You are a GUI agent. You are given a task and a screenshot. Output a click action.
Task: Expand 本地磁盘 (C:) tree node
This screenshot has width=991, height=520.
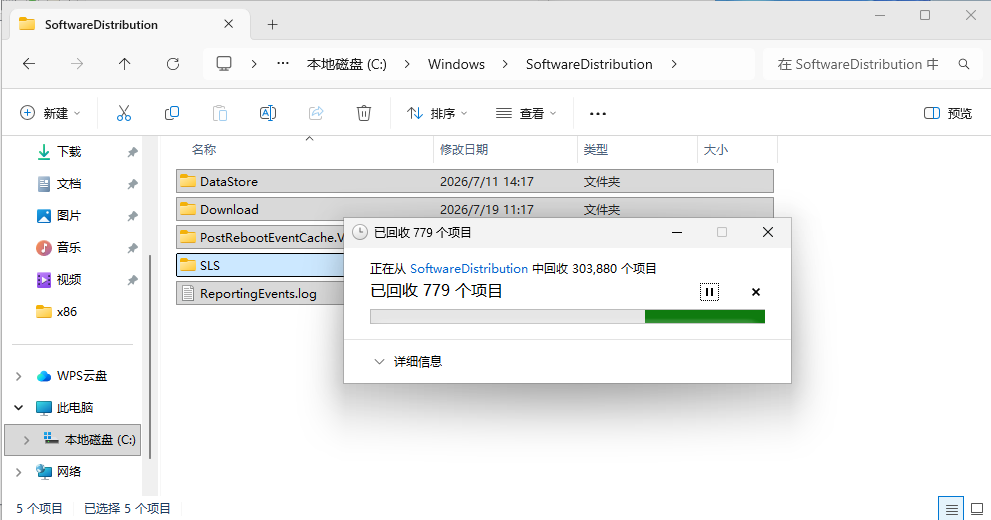[x=26, y=440]
